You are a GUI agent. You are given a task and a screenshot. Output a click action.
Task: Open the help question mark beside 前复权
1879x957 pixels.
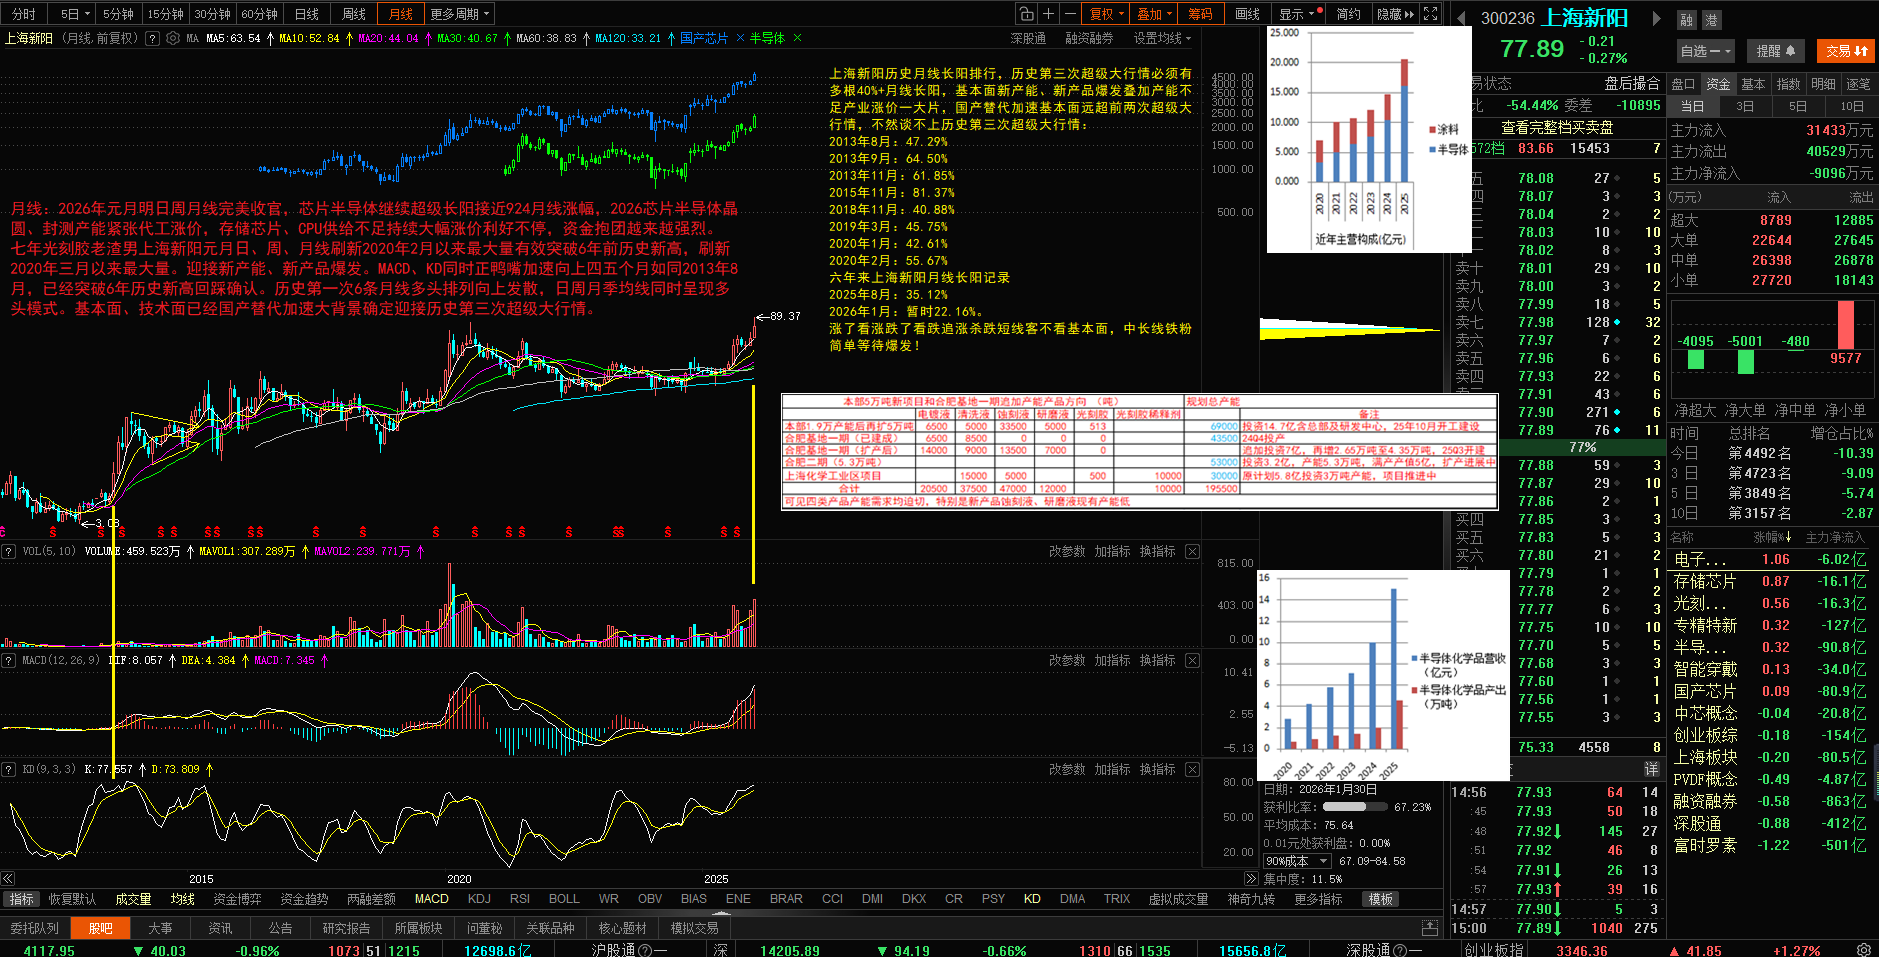(152, 38)
